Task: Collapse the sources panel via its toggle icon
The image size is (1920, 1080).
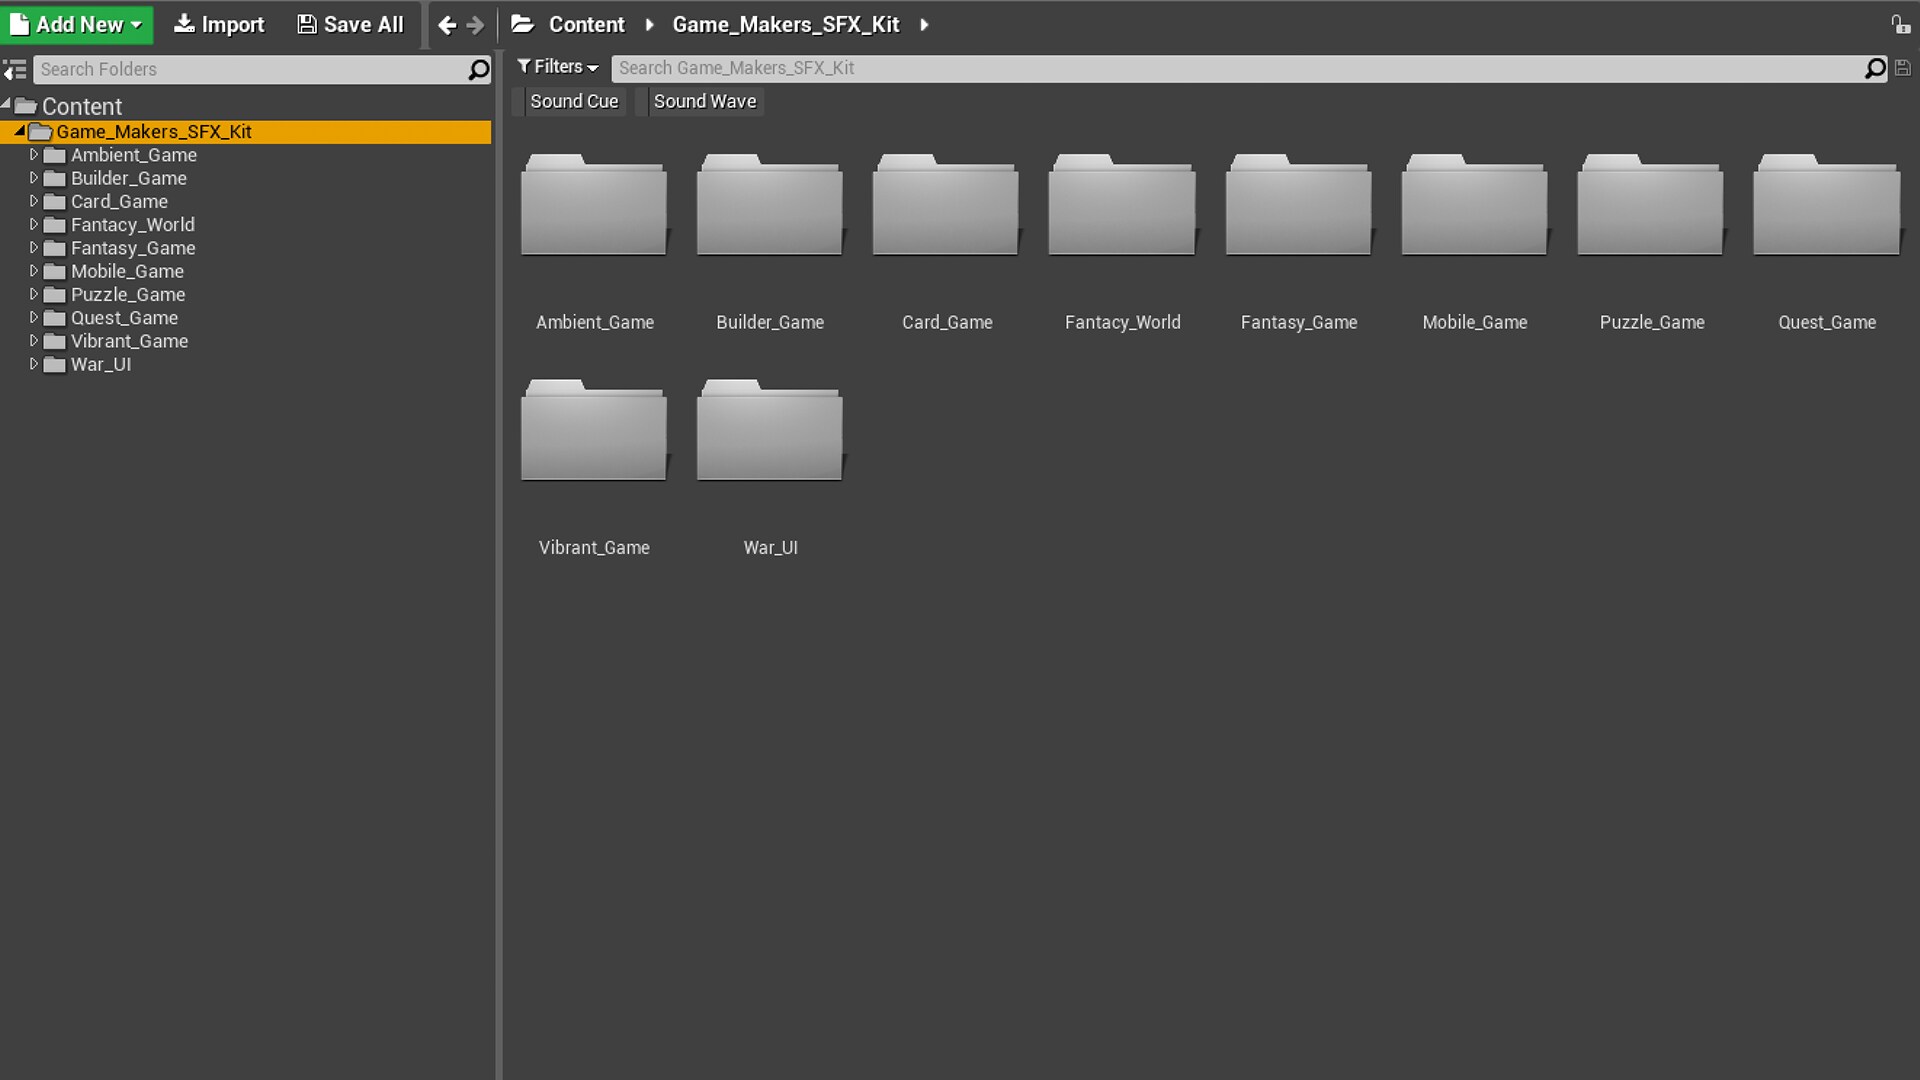Action: coord(15,69)
